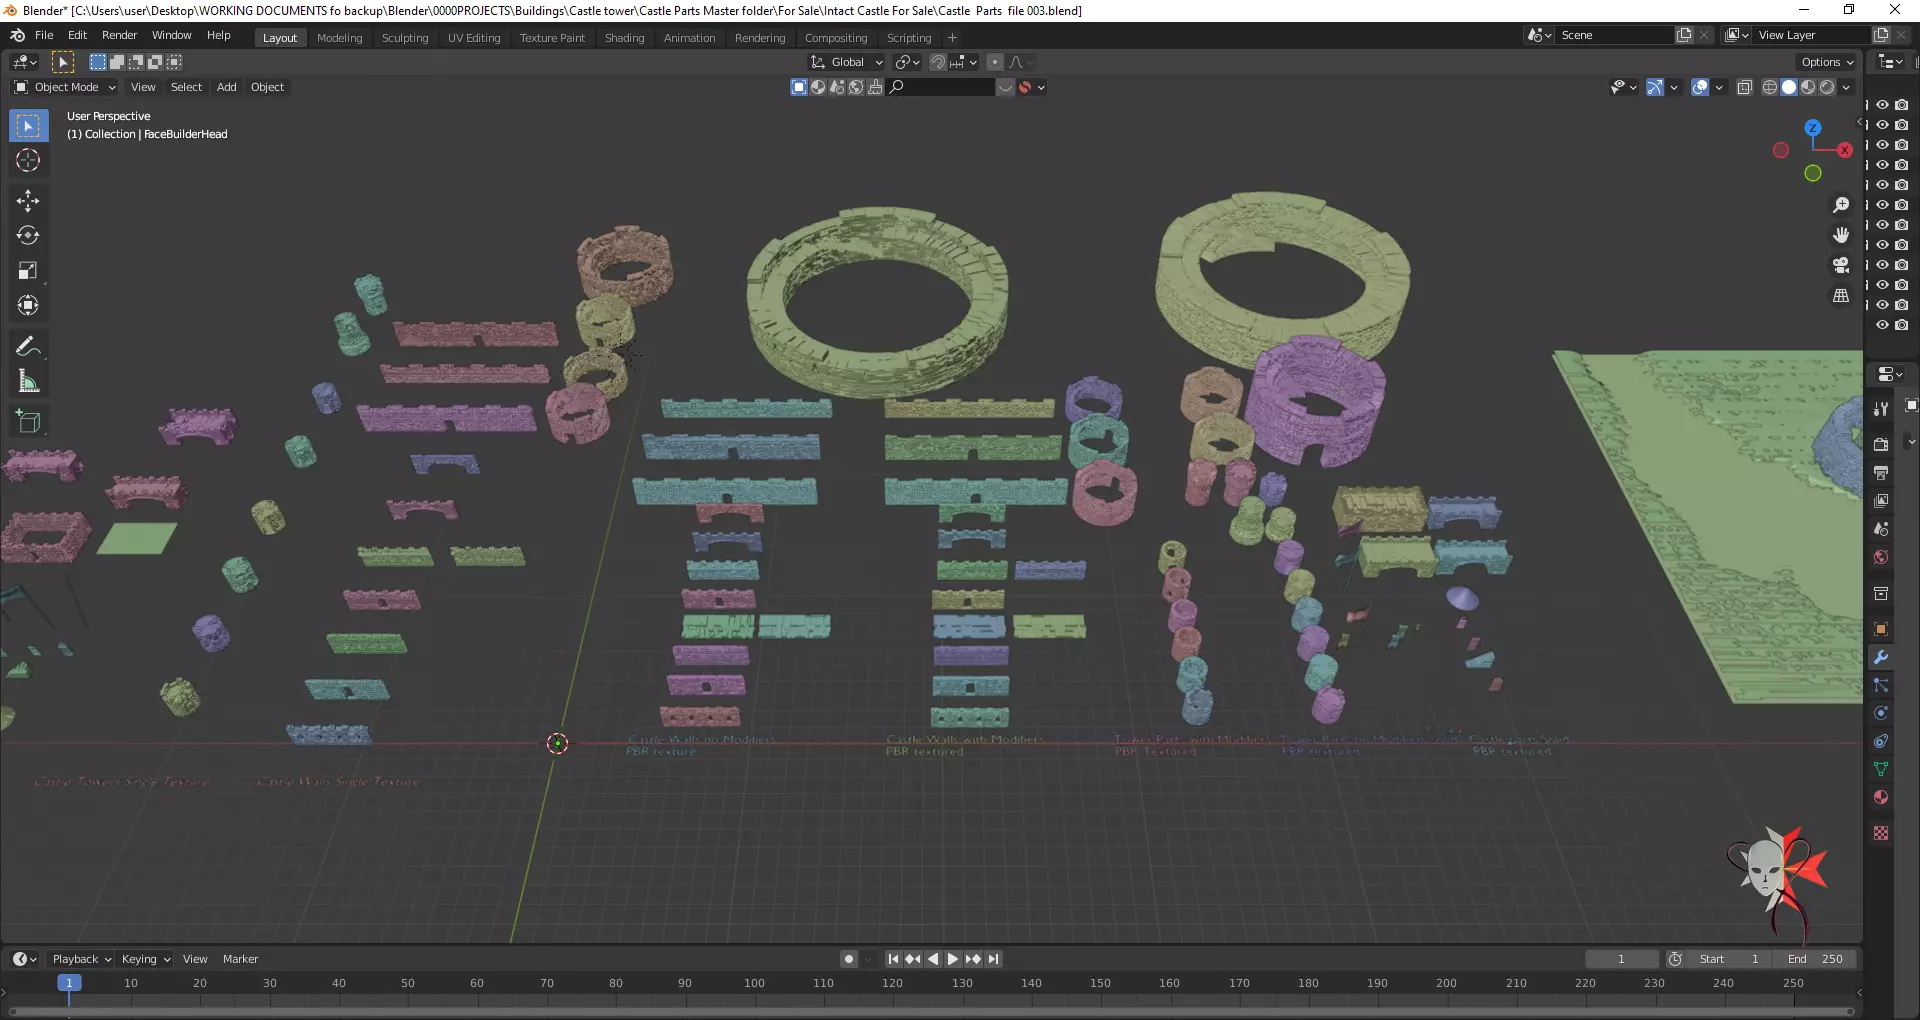The height and width of the screenshot is (1020, 1920).
Task: Click the add workspace plus button
Action: [952, 38]
